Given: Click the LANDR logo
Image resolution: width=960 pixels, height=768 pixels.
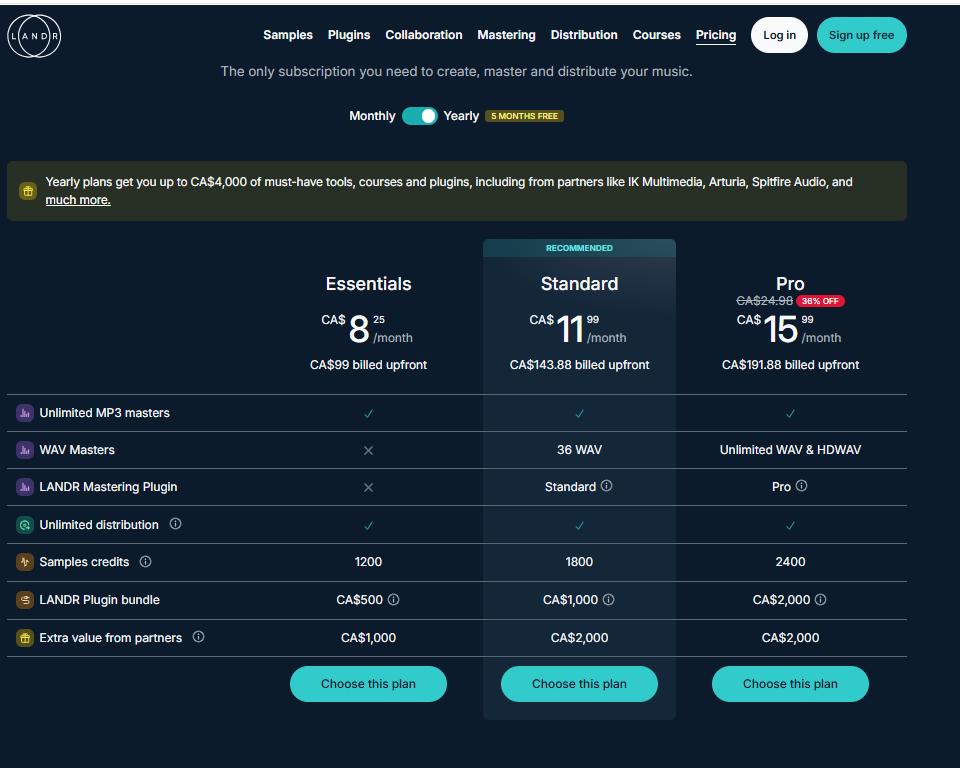Looking at the screenshot, I should click(34, 36).
